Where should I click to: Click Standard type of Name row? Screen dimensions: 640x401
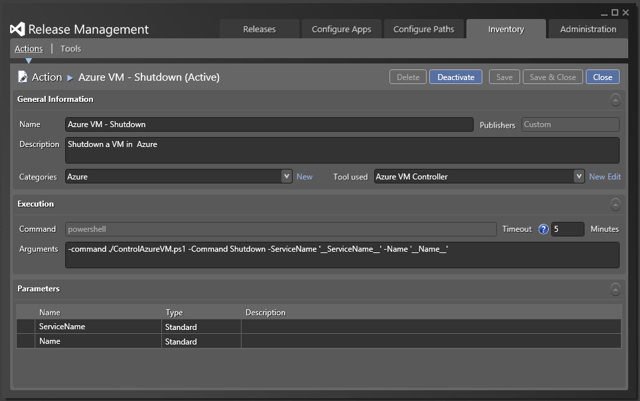(x=201, y=341)
